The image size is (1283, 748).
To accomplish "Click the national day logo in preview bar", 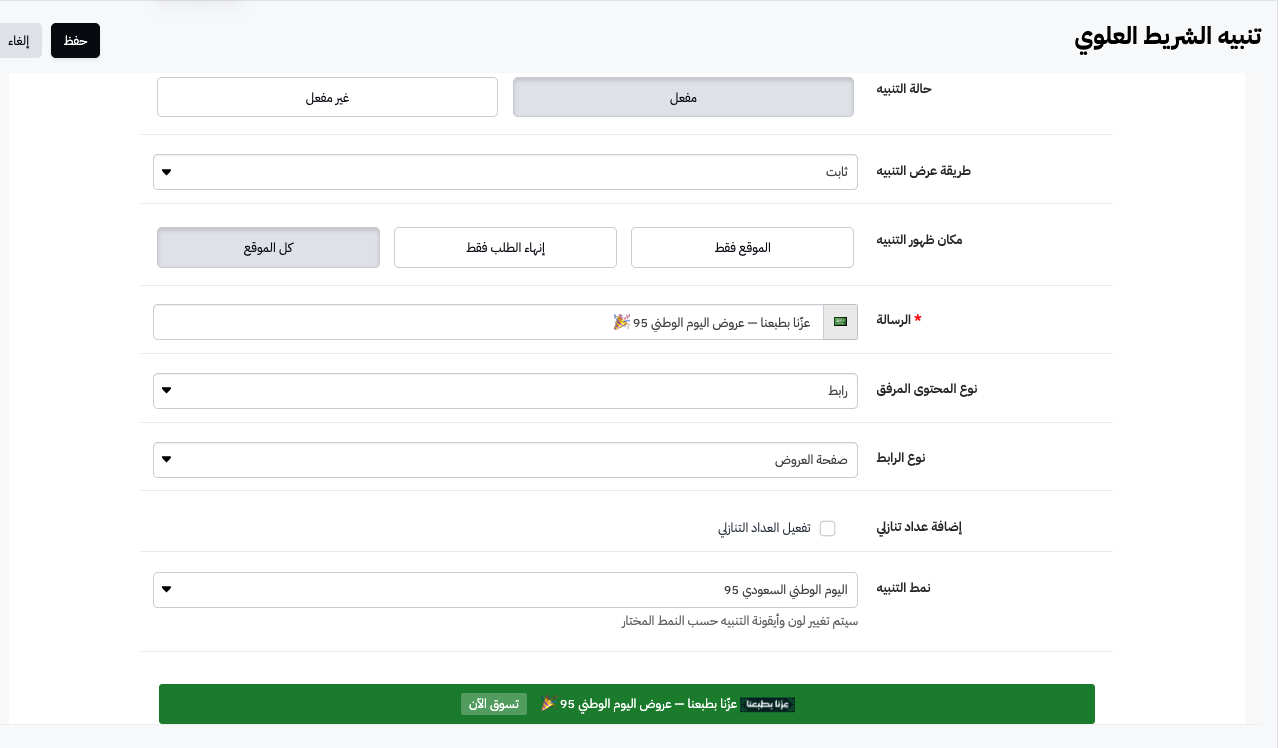I will [768, 704].
